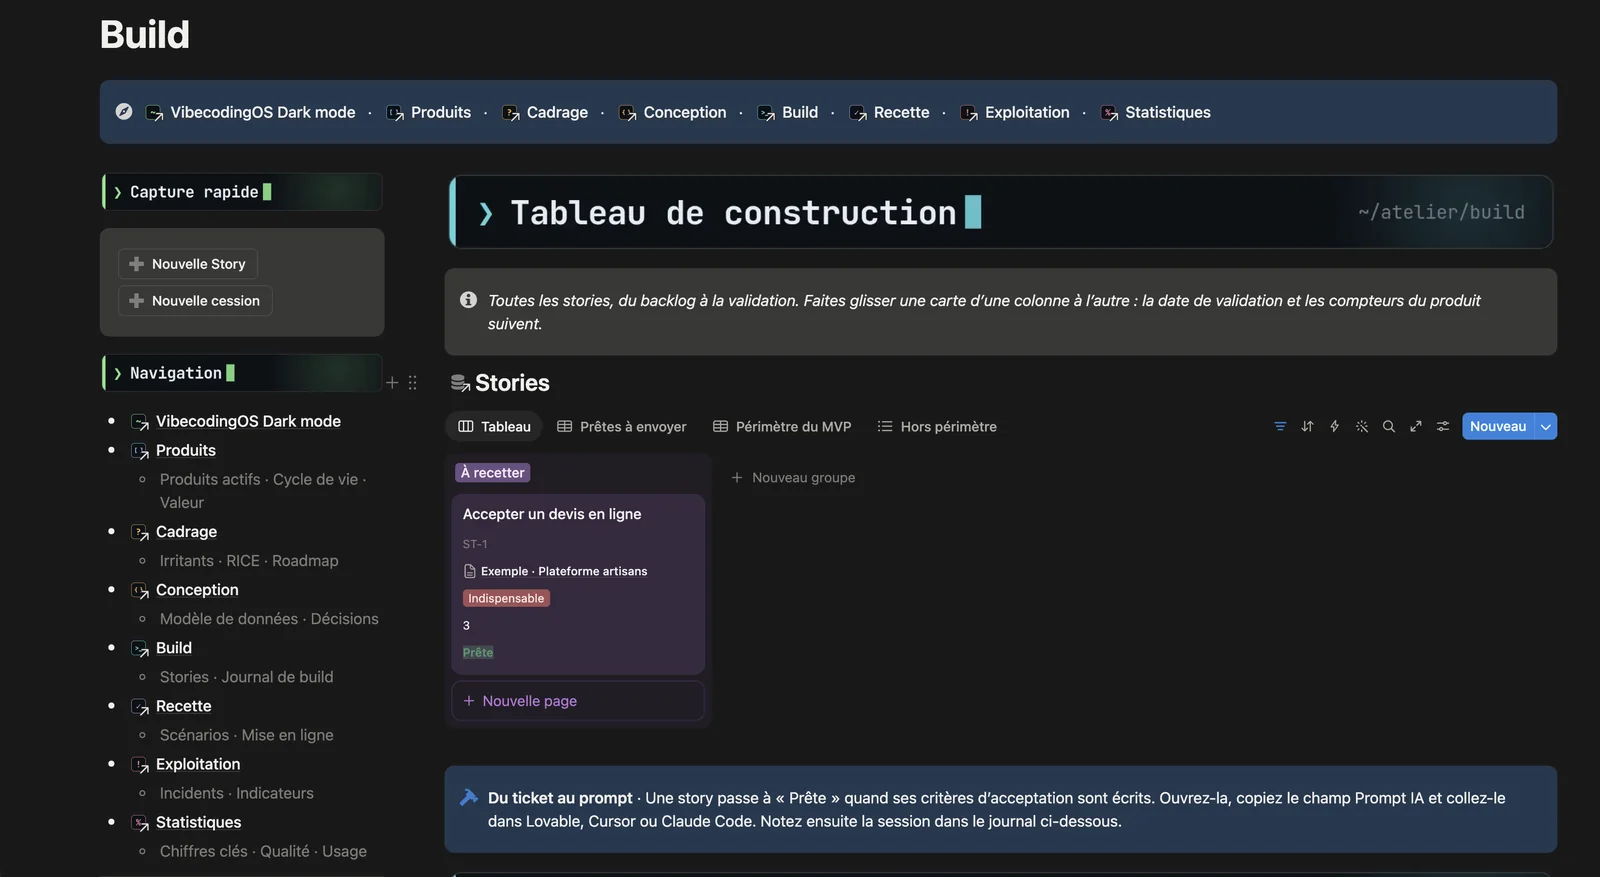Viewport: 1600px width, 877px height.
Task: Switch to the Tableau view tab
Action: click(494, 426)
